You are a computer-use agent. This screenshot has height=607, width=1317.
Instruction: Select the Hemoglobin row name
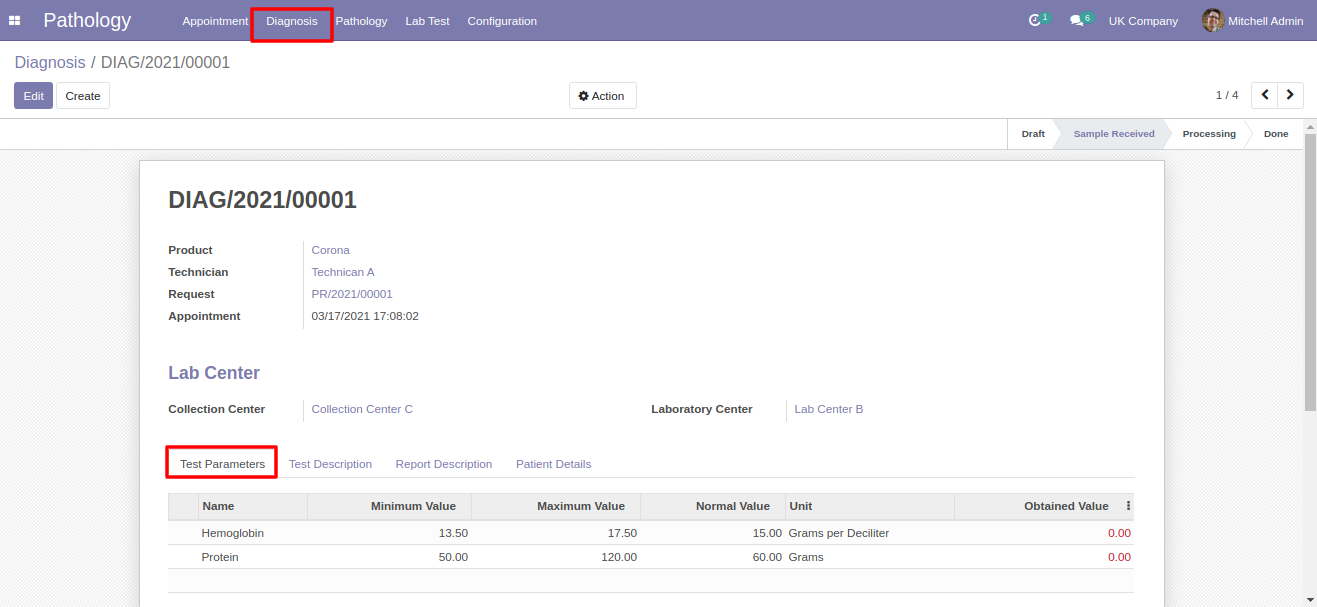[x=233, y=533]
